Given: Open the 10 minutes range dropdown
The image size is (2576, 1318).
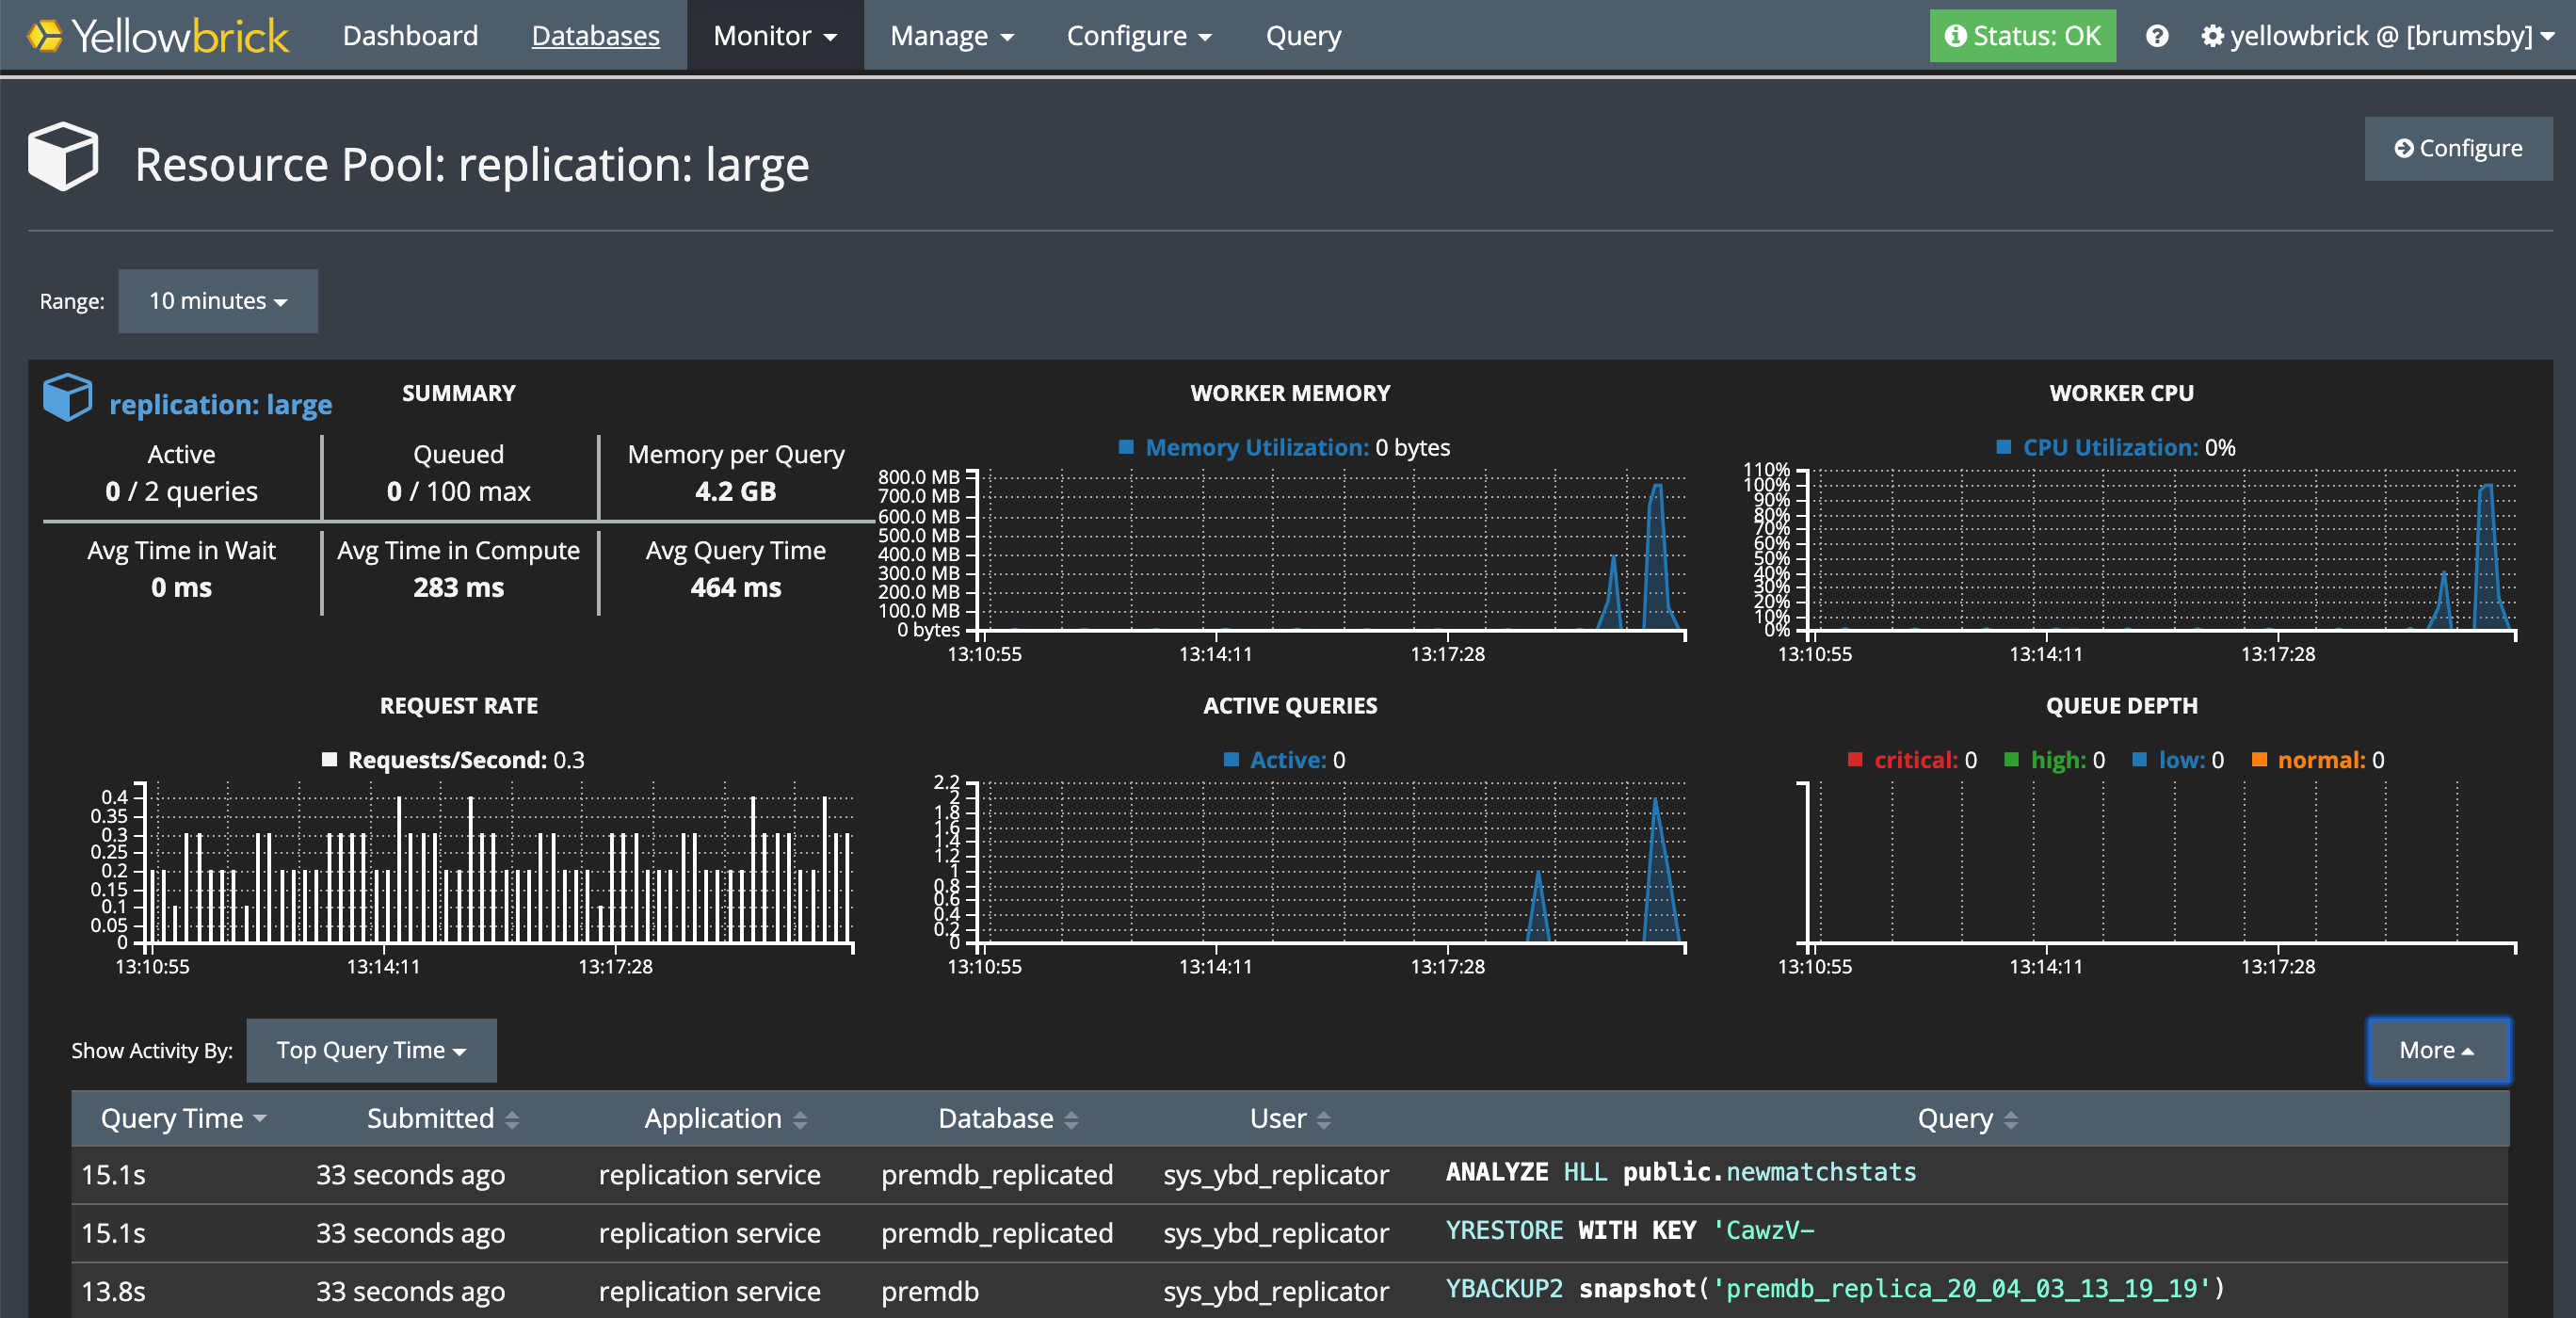Looking at the screenshot, I should tap(218, 301).
